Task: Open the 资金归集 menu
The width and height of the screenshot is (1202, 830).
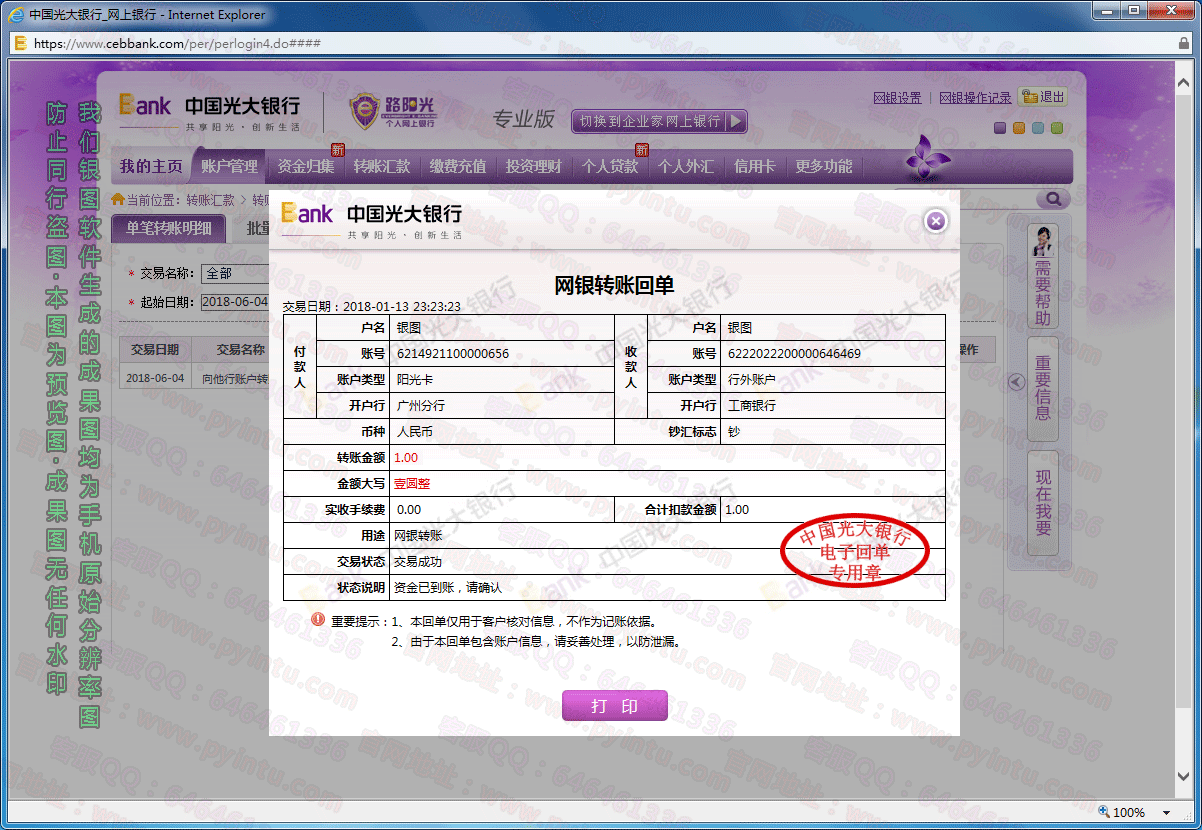Action: click(305, 166)
